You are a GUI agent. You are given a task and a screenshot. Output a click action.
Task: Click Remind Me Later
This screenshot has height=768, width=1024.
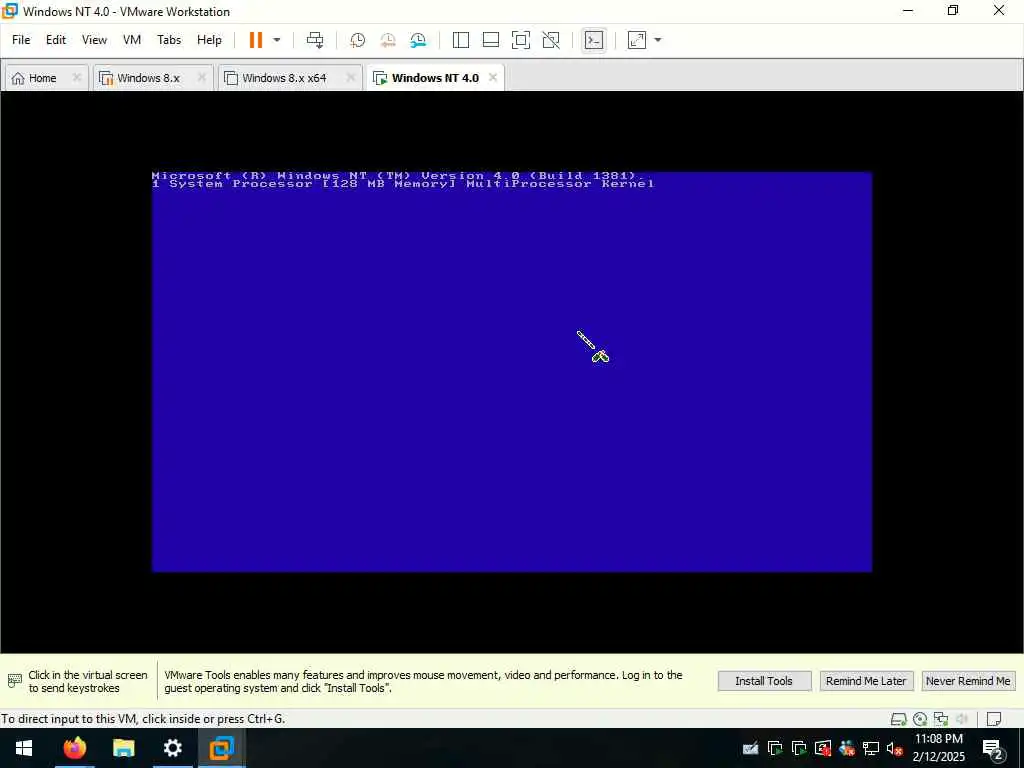coord(866,681)
